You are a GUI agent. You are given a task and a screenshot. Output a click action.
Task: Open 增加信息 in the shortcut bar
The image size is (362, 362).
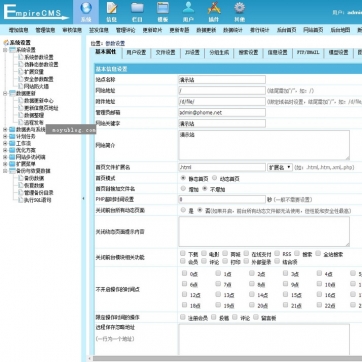click(x=18, y=30)
